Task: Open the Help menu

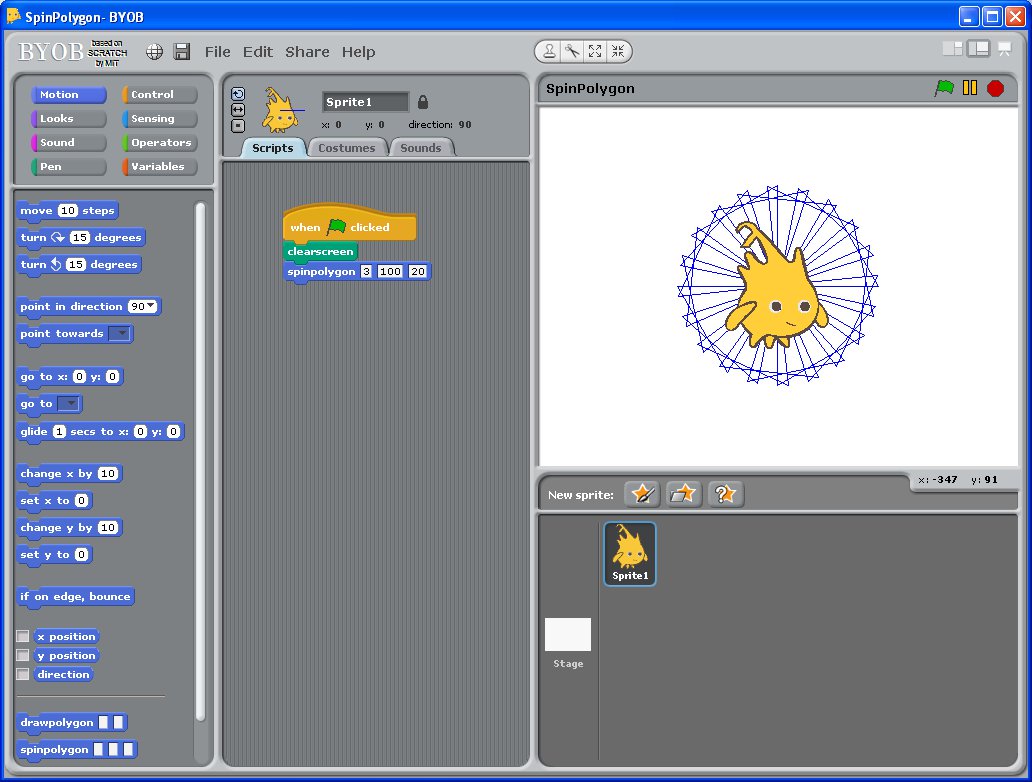Action: tap(358, 52)
